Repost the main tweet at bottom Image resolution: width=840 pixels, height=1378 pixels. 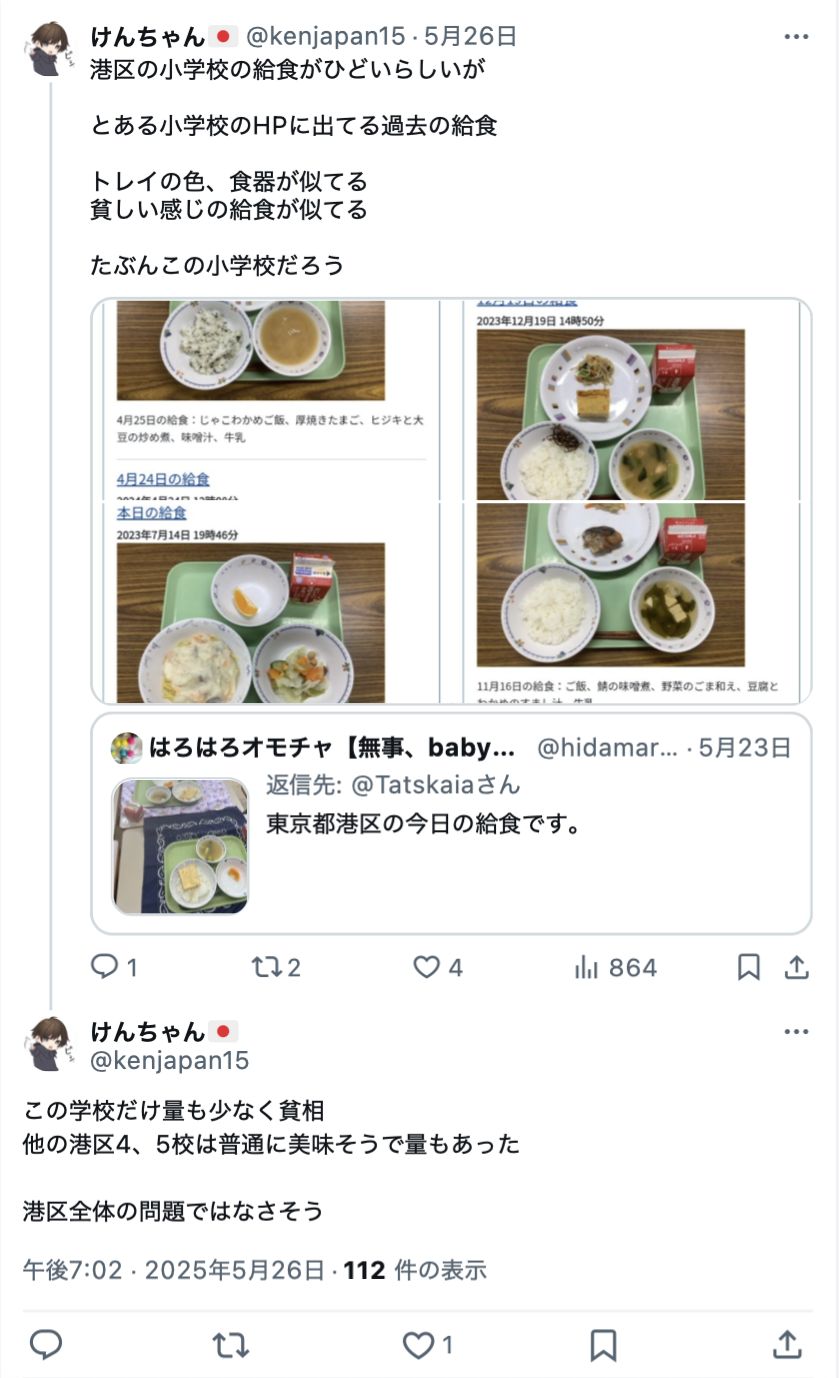(x=232, y=1345)
